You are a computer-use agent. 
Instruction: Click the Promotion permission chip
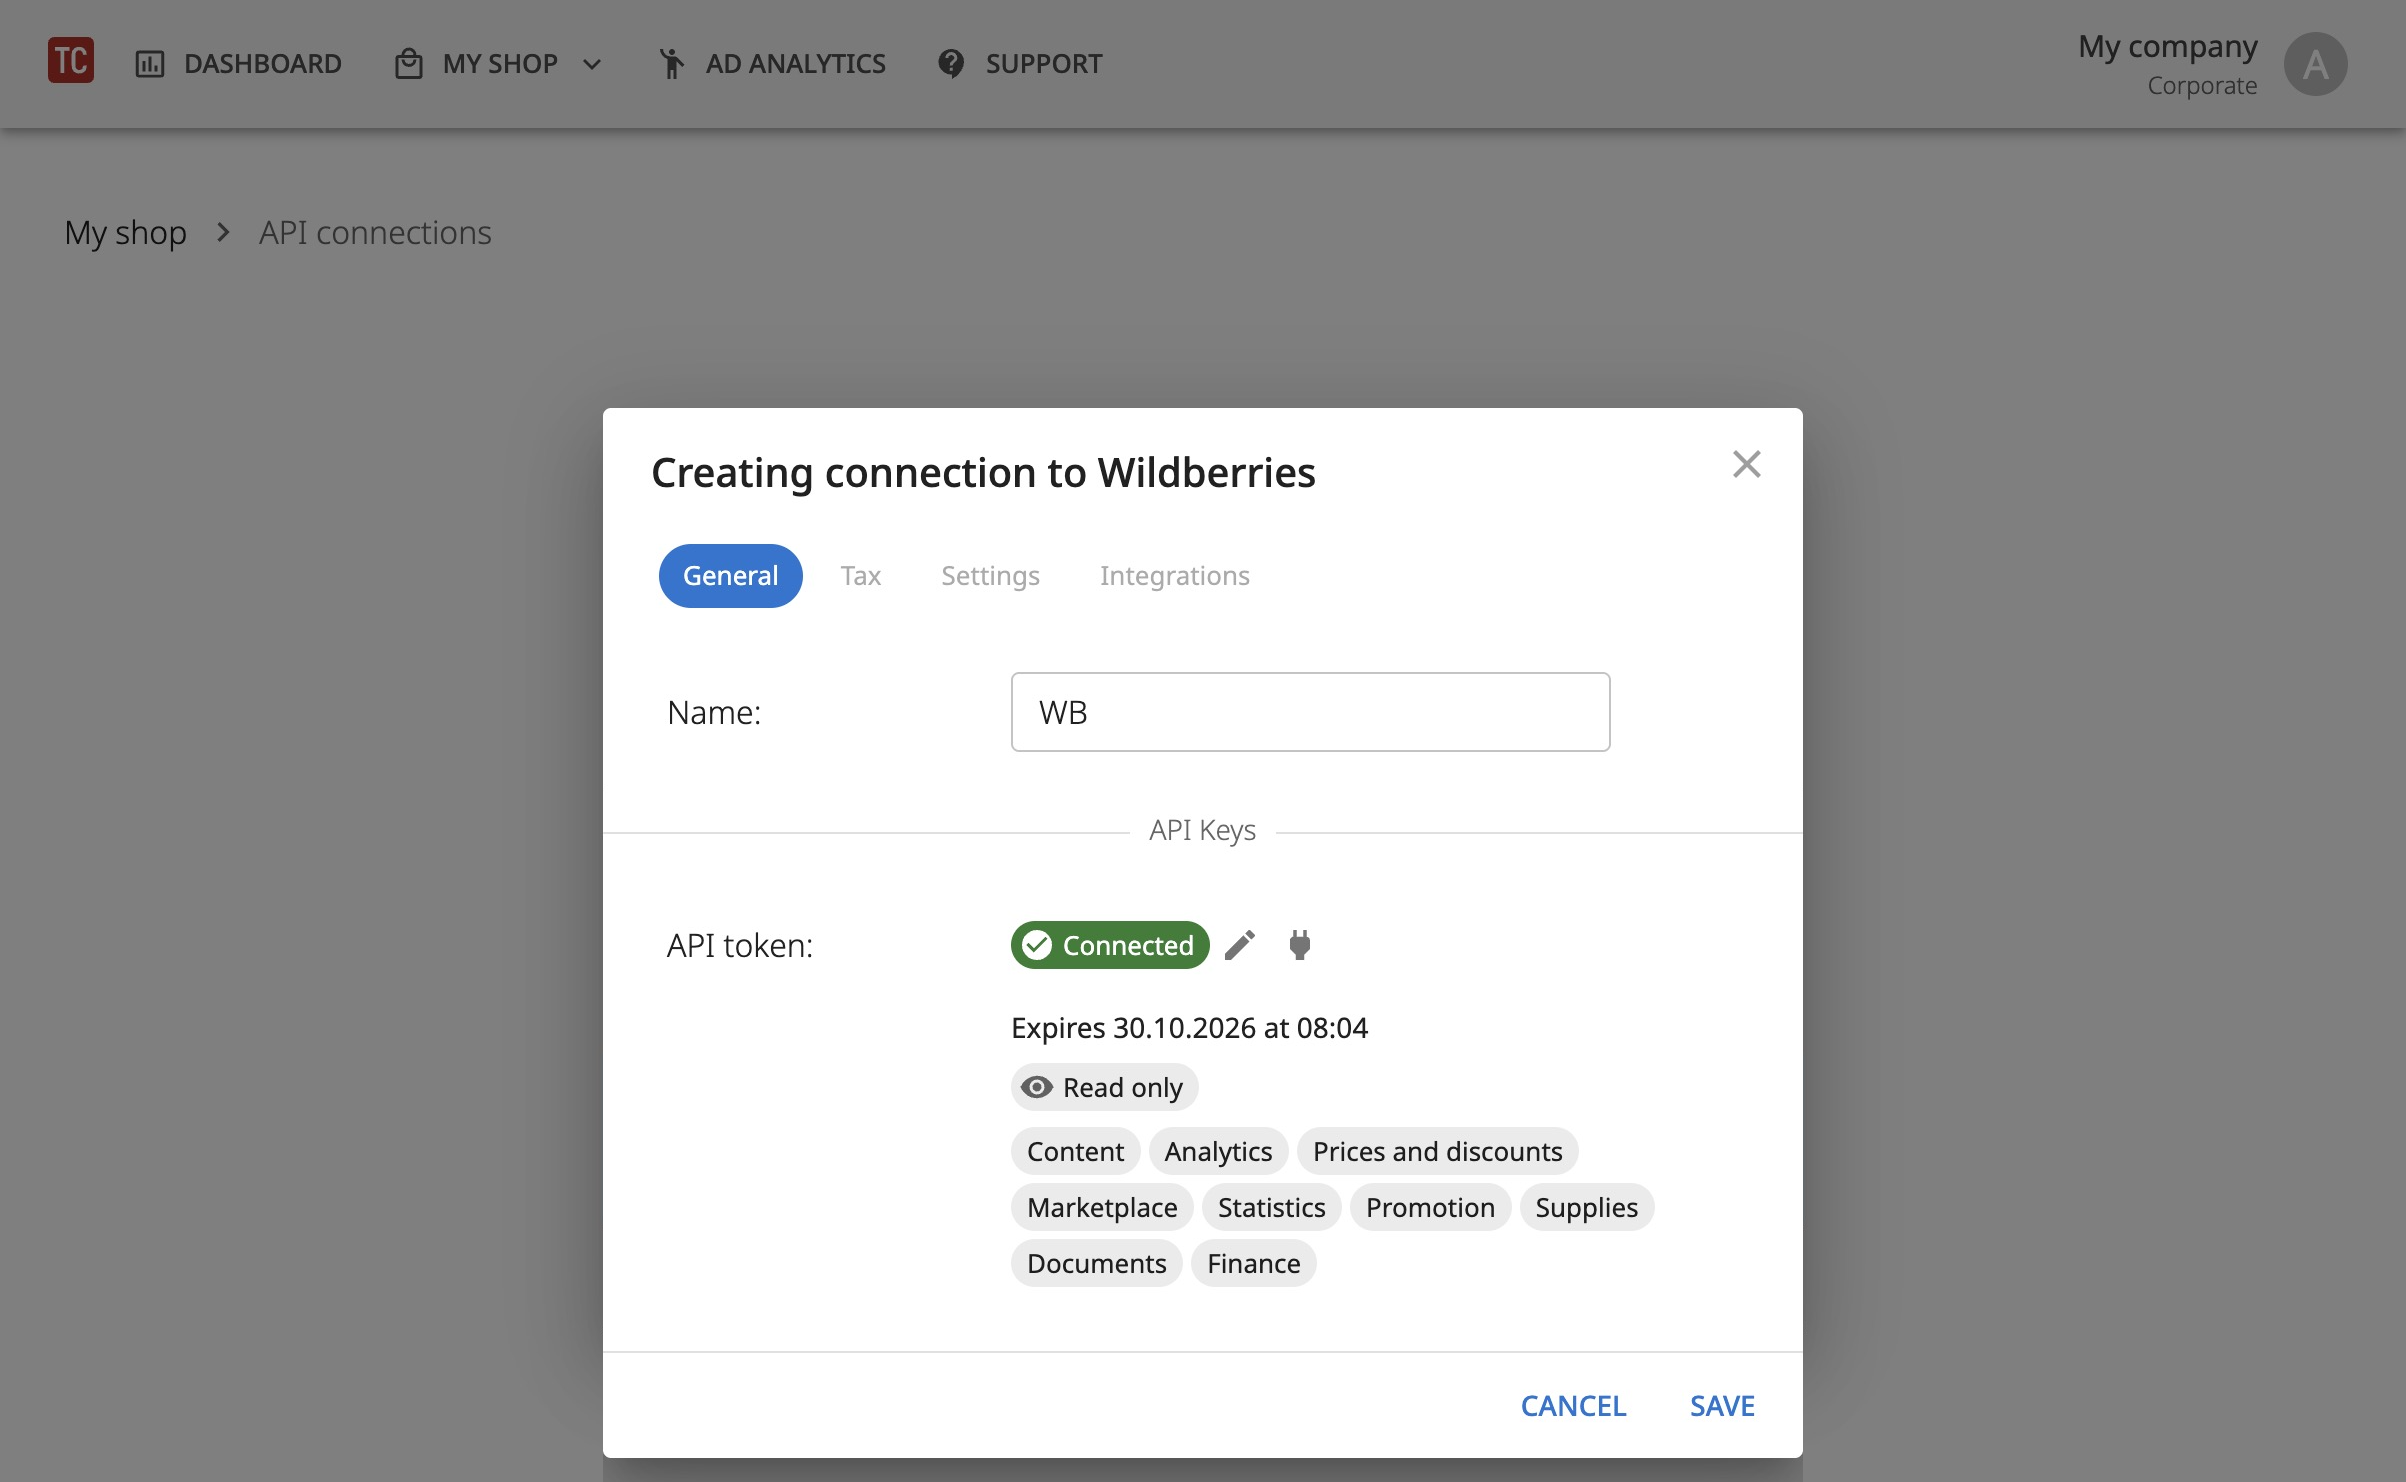point(1430,1207)
